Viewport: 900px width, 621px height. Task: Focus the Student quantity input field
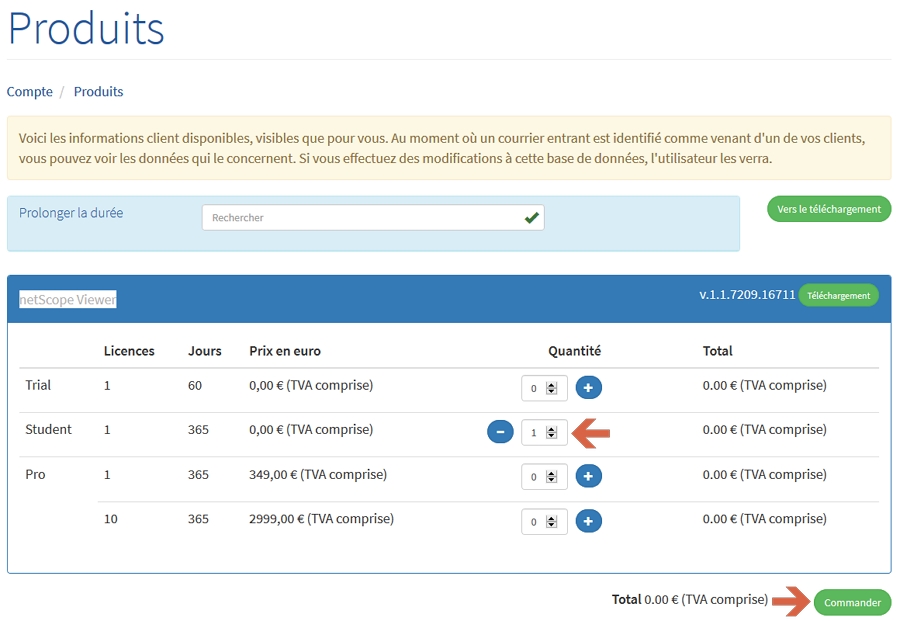[544, 433]
